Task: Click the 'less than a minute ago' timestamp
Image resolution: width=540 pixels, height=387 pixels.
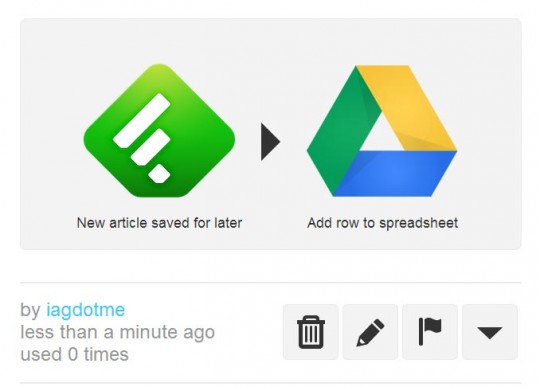Action: [x=117, y=332]
